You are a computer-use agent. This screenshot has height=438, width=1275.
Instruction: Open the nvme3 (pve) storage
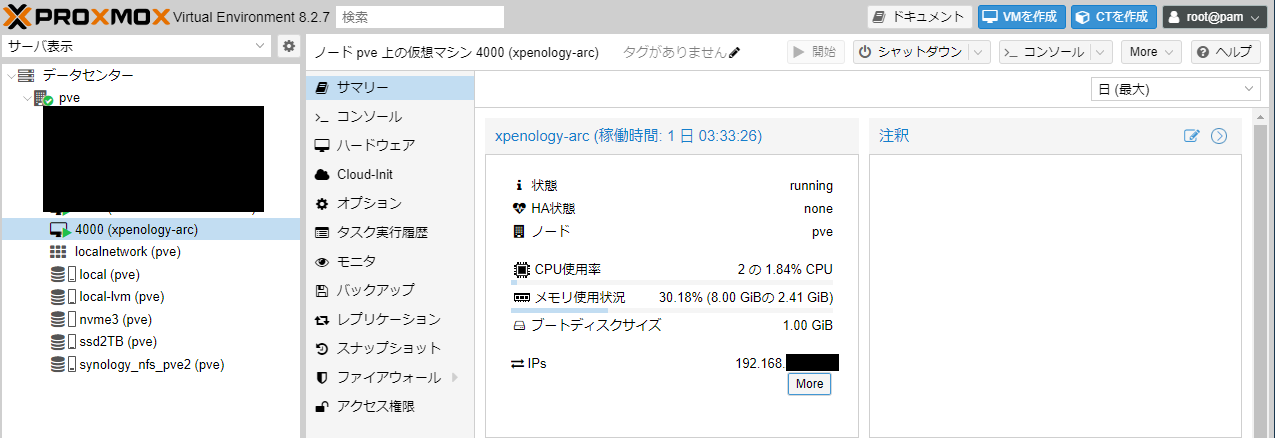coord(112,319)
